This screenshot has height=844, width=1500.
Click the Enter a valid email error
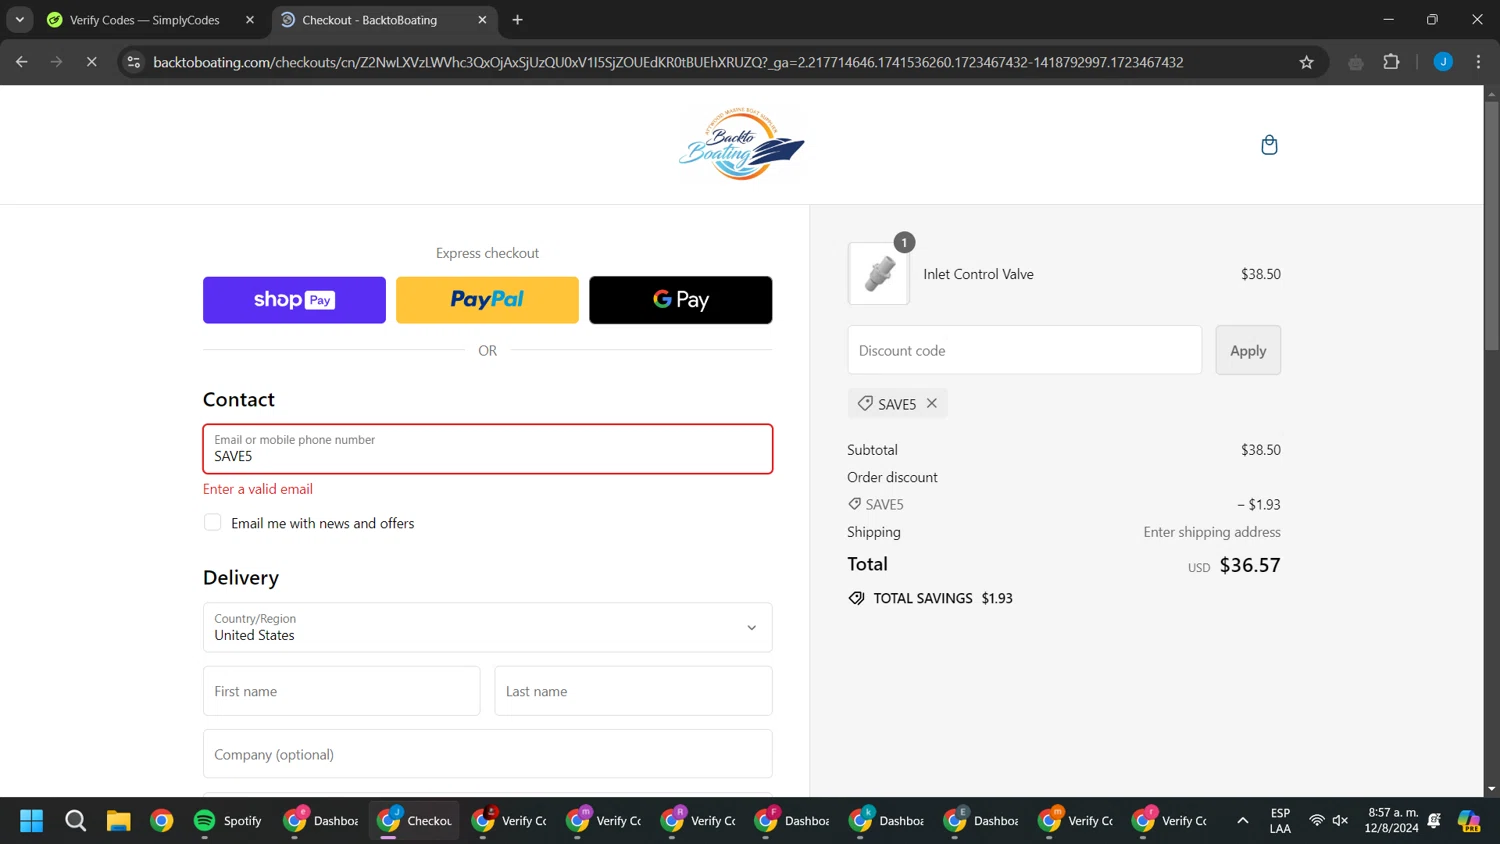(x=258, y=489)
